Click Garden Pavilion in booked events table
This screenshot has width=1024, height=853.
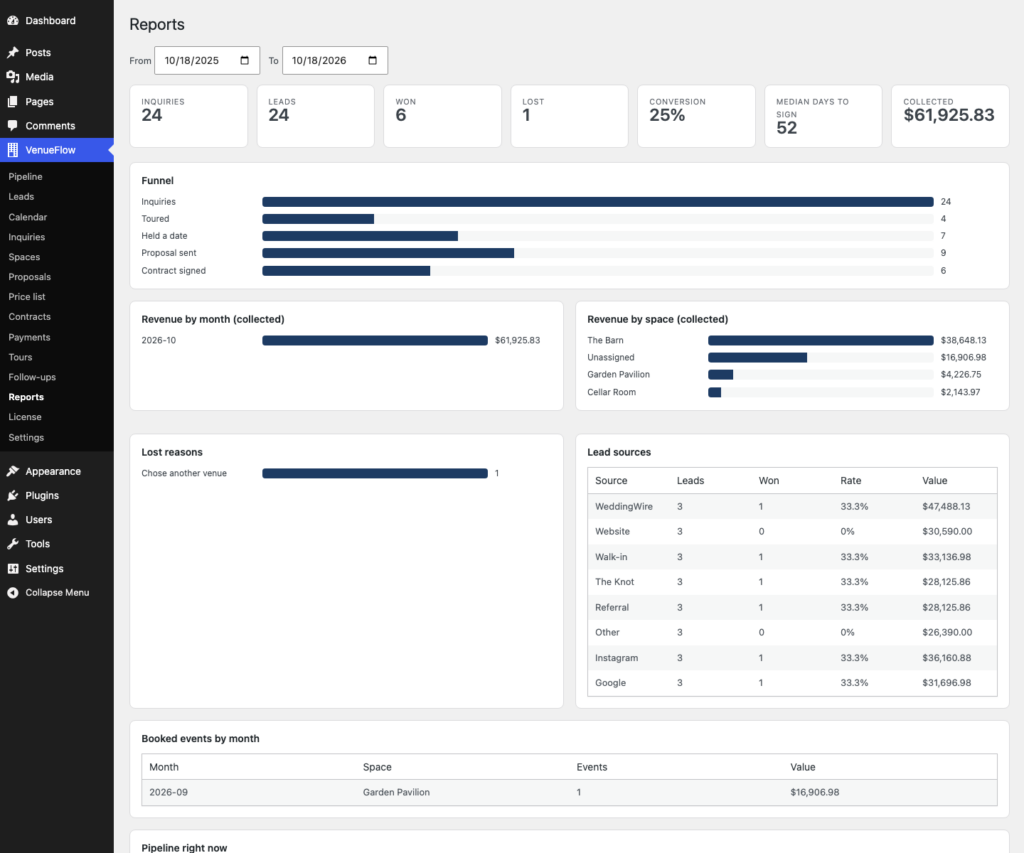[396, 792]
